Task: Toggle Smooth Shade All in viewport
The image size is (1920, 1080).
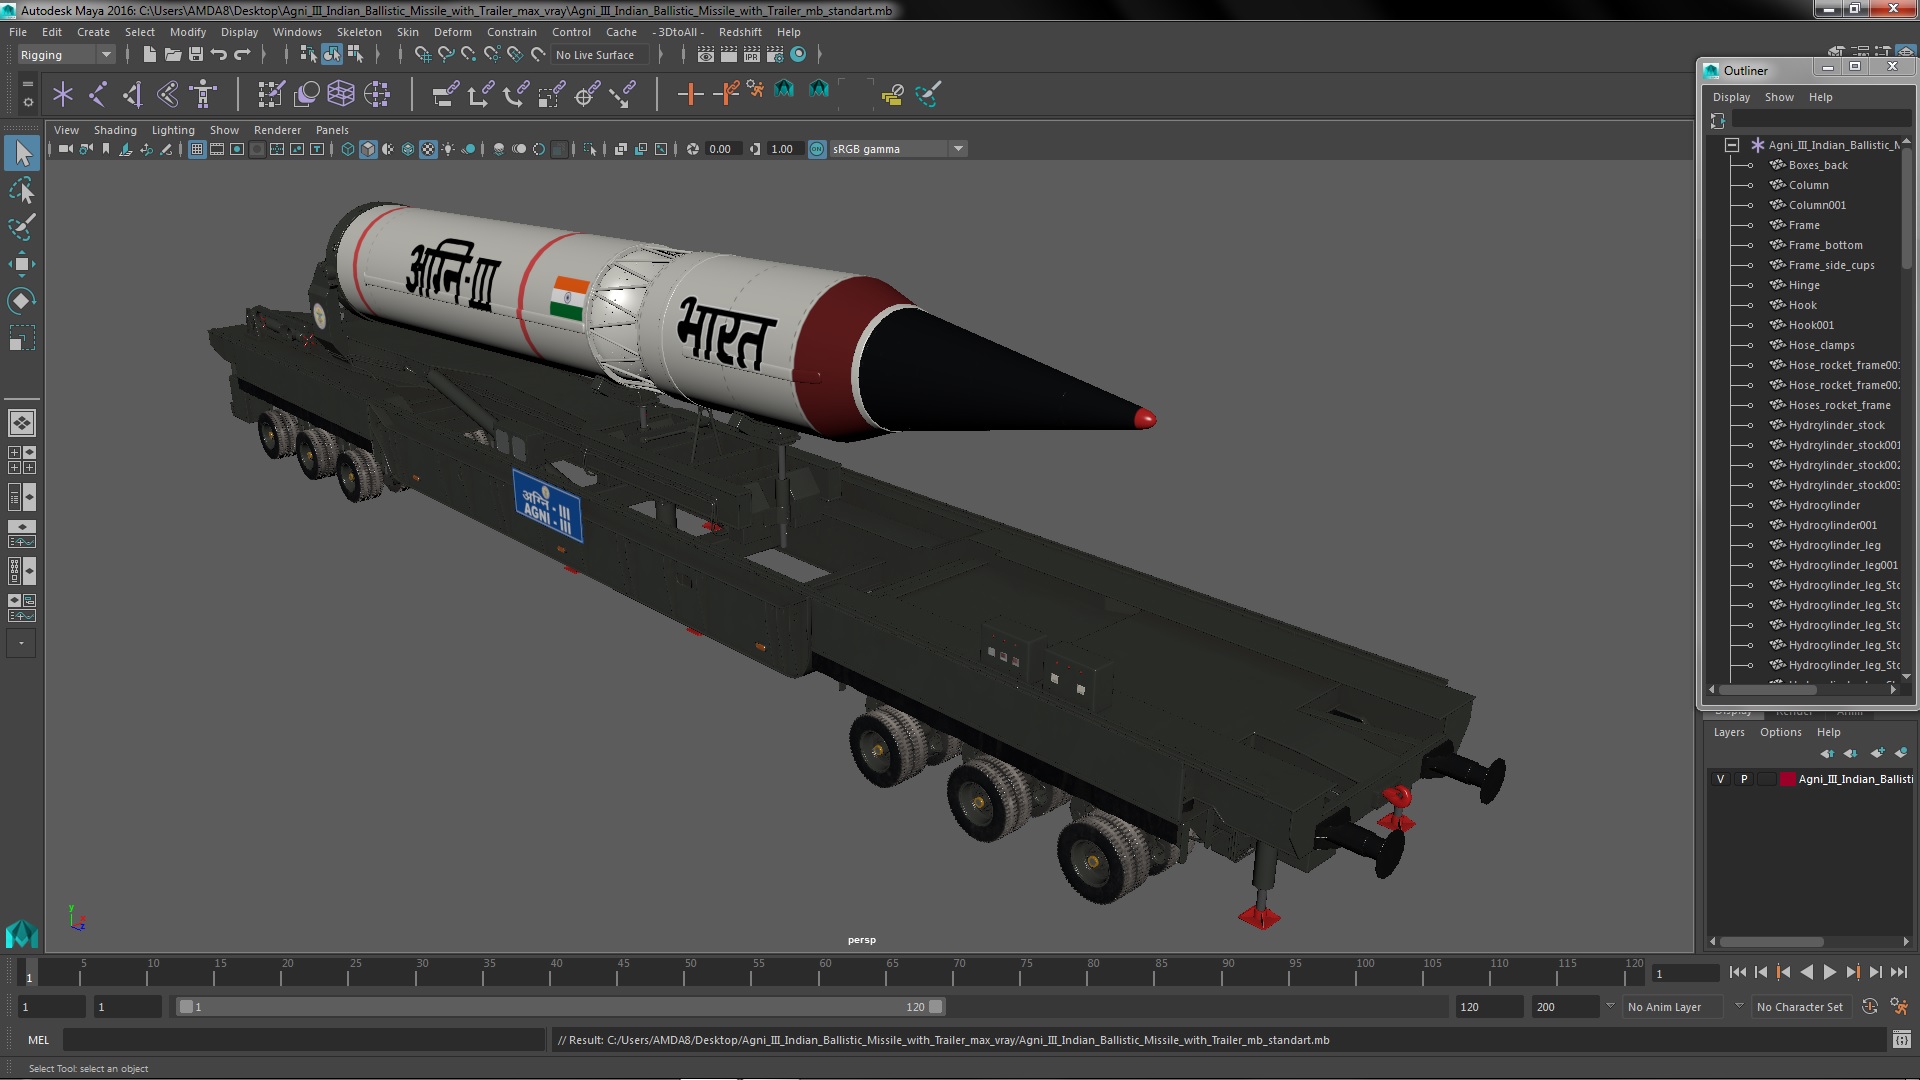Action: [x=368, y=150]
